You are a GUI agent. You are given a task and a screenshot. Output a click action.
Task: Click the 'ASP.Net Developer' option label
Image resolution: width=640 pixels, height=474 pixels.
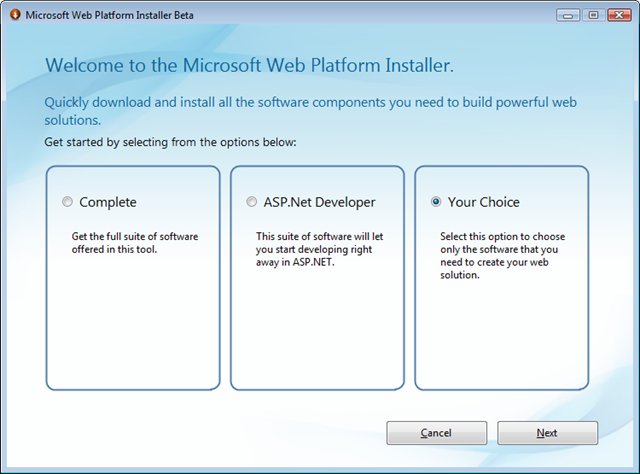(x=319, y=202)
